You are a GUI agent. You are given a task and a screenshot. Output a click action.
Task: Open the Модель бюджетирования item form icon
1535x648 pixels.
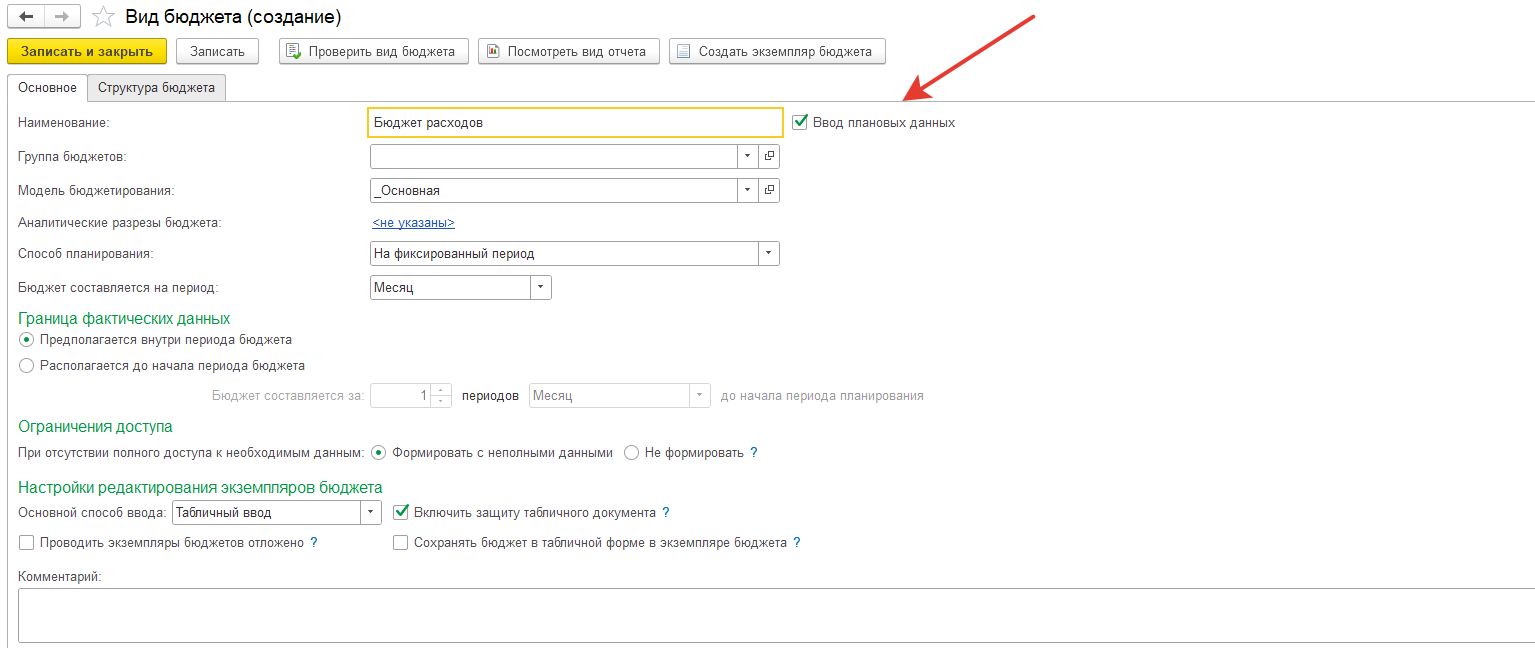click(x=769, y=190)
